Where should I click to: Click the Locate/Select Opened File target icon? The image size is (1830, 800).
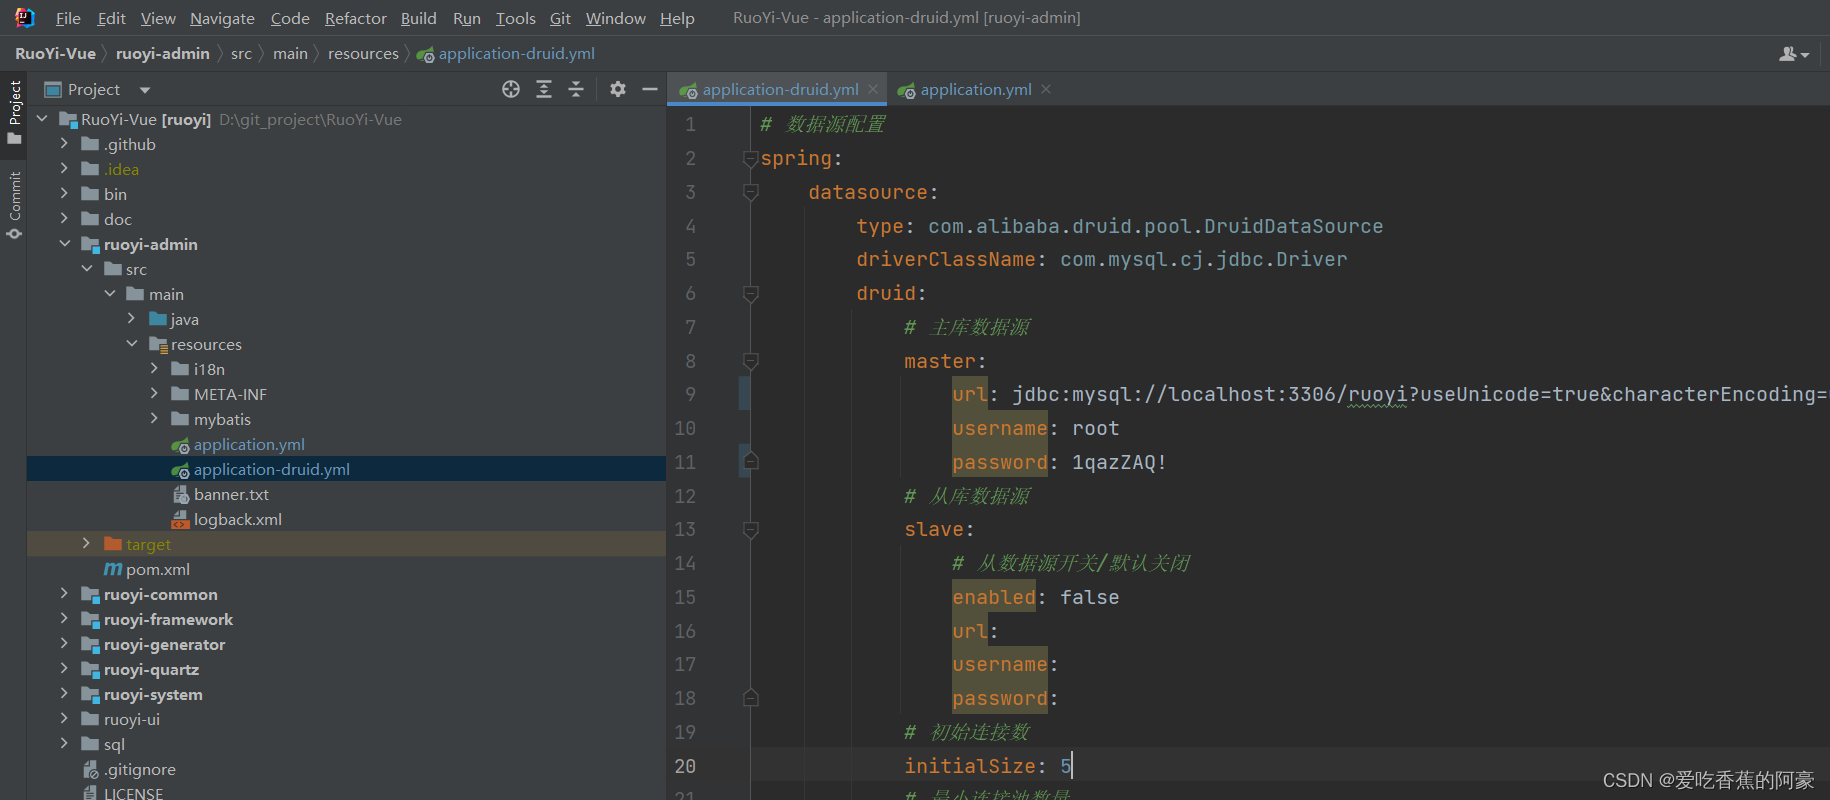[x=511, y=89]
